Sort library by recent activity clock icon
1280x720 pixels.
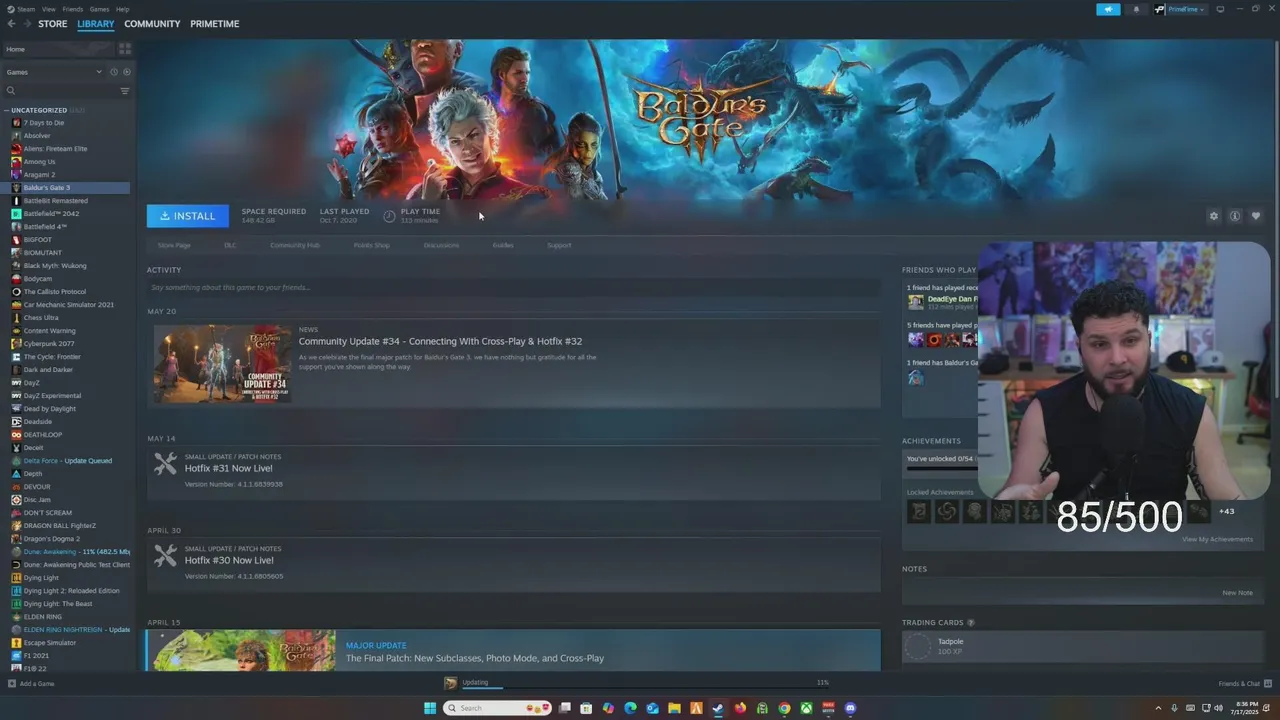point(114,72)
